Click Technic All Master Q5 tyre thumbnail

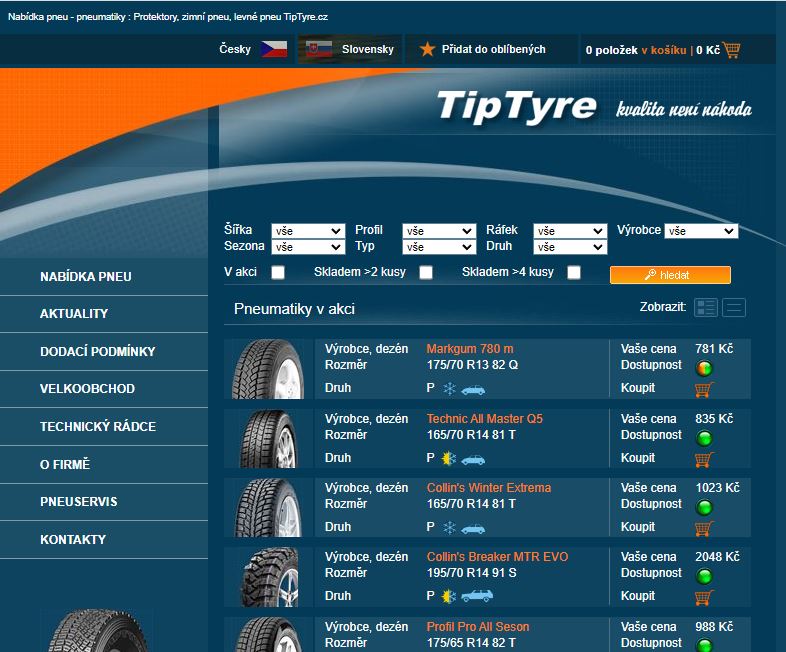pos(268,439)
